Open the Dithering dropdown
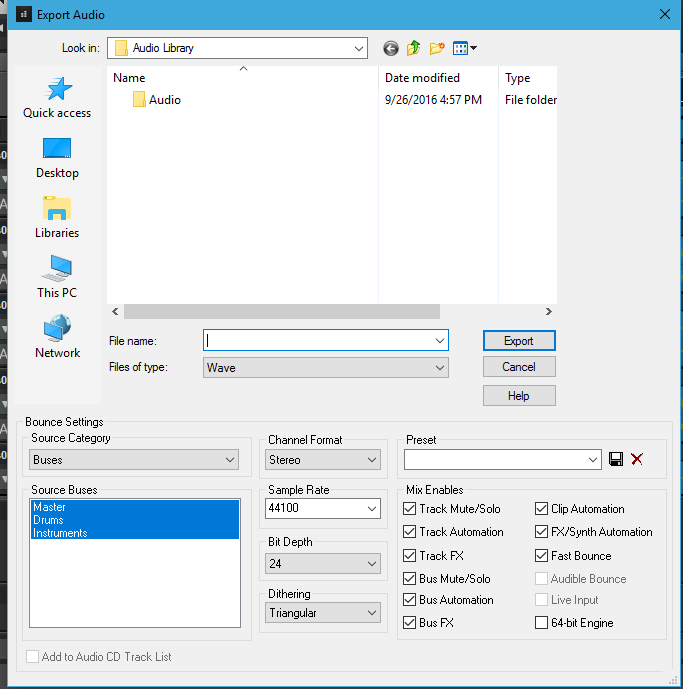Image resolution: width=683 pixels, height=689 pixels. (x=324, y=613)
